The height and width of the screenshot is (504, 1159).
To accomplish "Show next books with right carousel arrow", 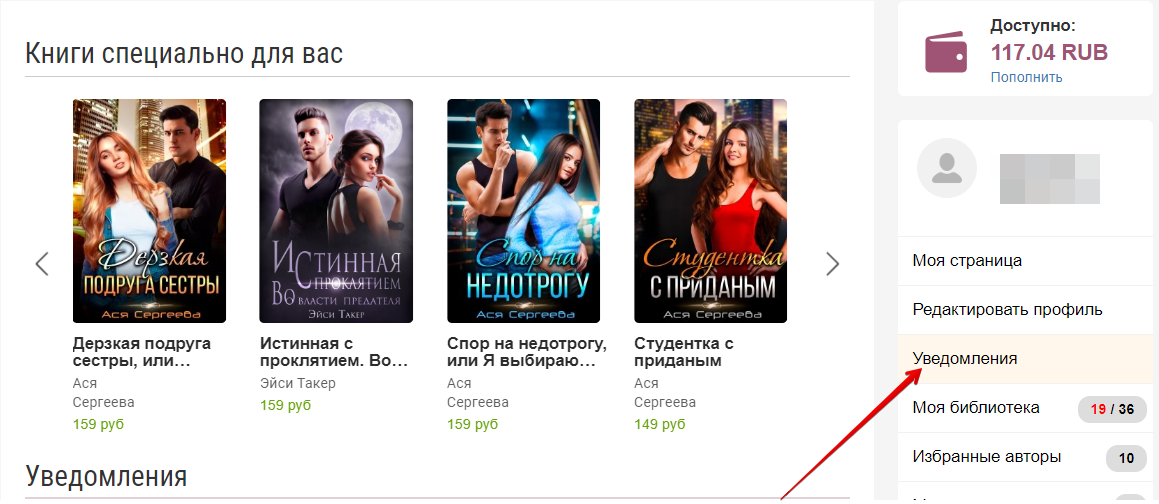I will coord(833,264).
